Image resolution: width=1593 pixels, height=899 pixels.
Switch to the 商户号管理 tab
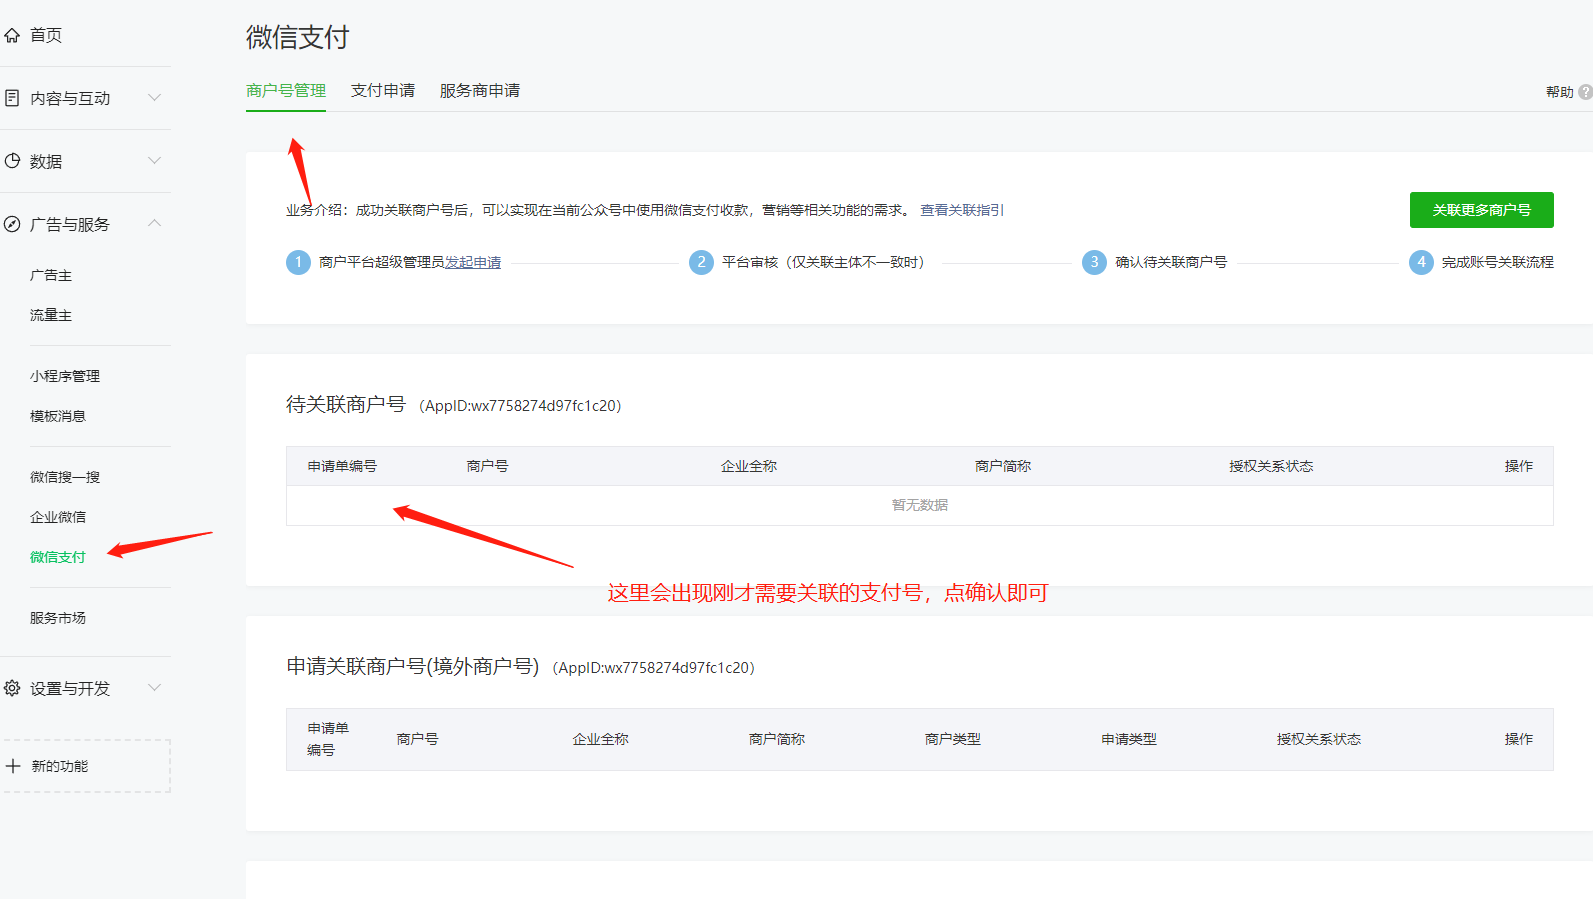[286, 91]
